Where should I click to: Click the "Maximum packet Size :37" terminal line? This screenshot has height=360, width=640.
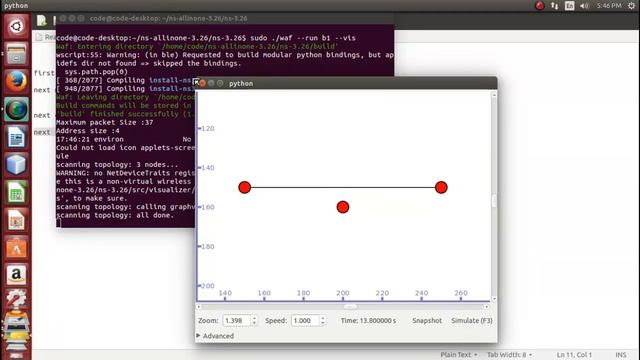click(x=105, y=122)
